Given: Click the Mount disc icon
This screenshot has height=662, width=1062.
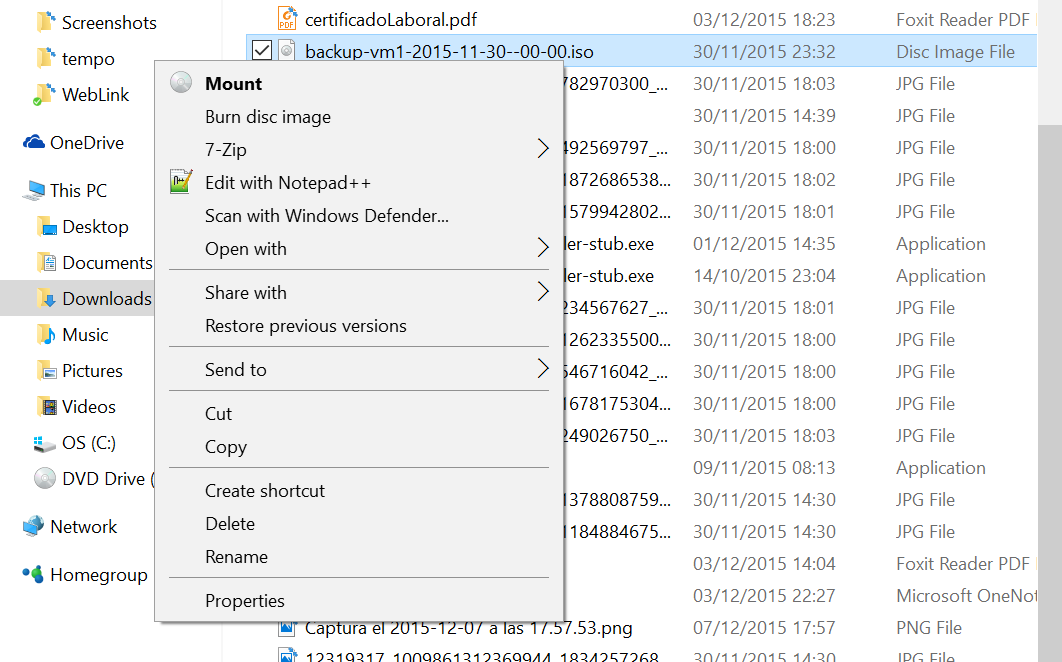Looking at the screenshot, I should pos(181,83).
